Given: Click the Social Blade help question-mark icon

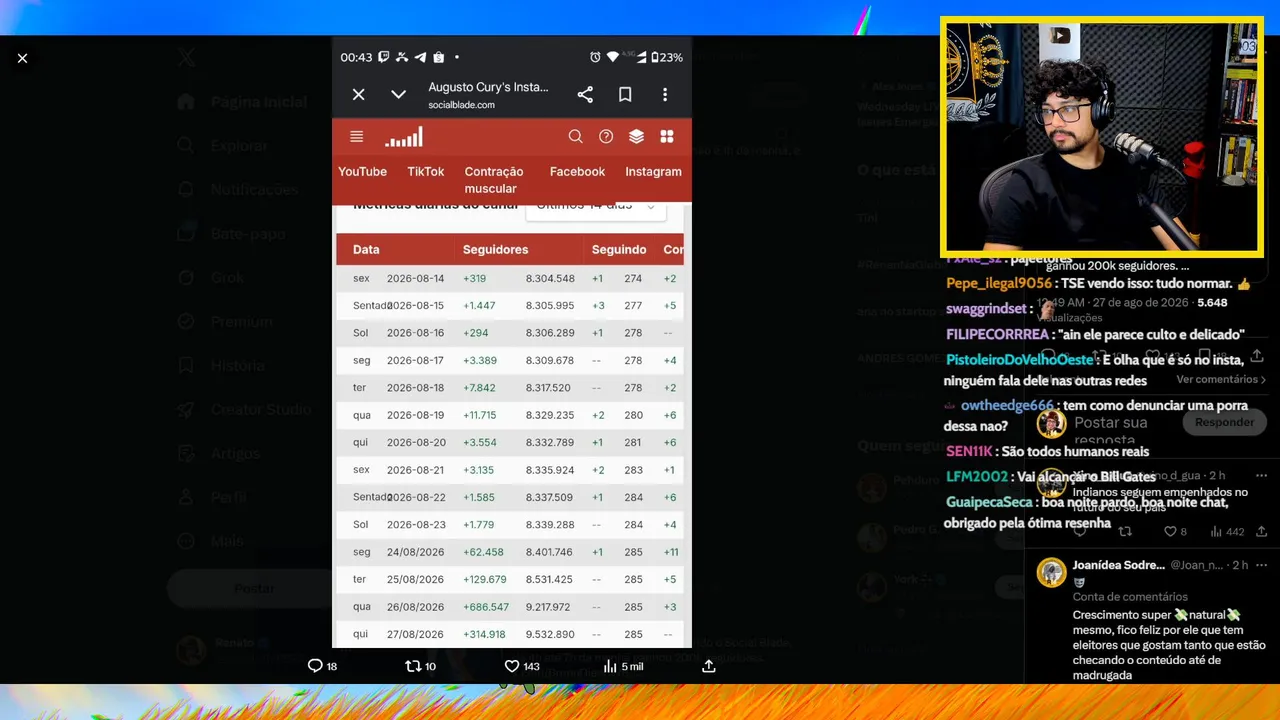Looking at the screenshot, I should click(x=606, y=137).
